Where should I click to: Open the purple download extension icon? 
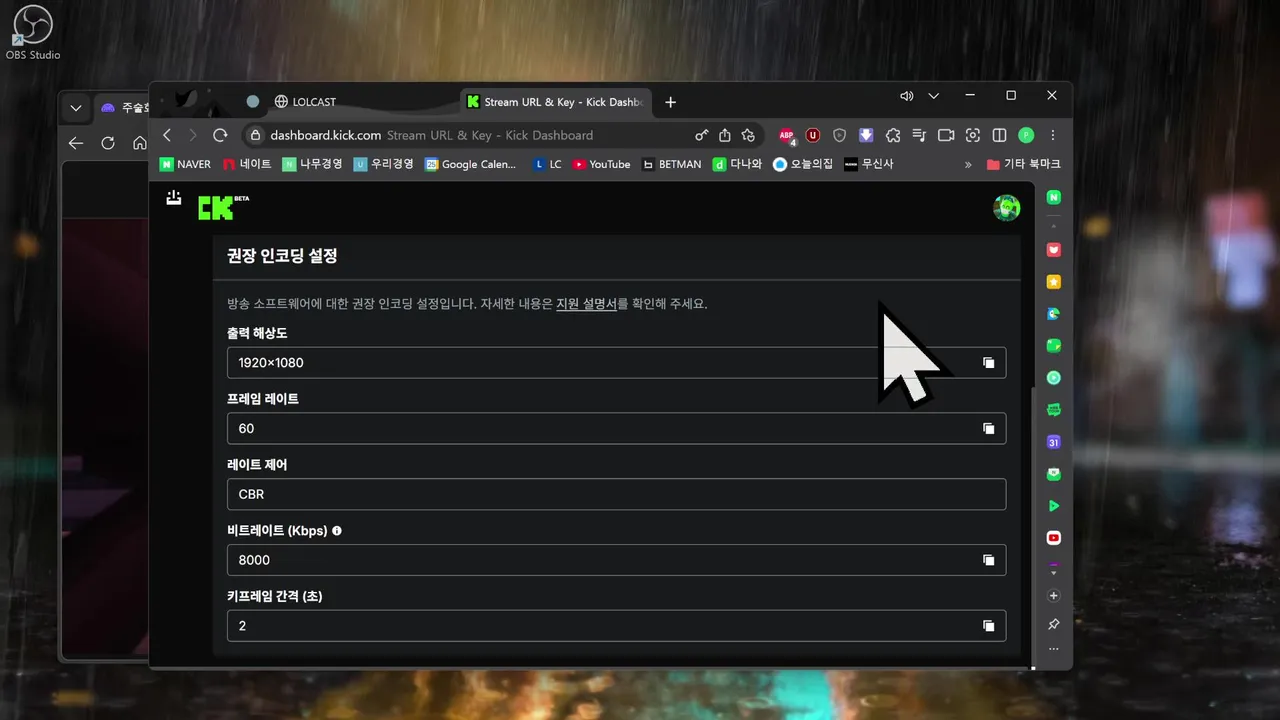(866, 135)
